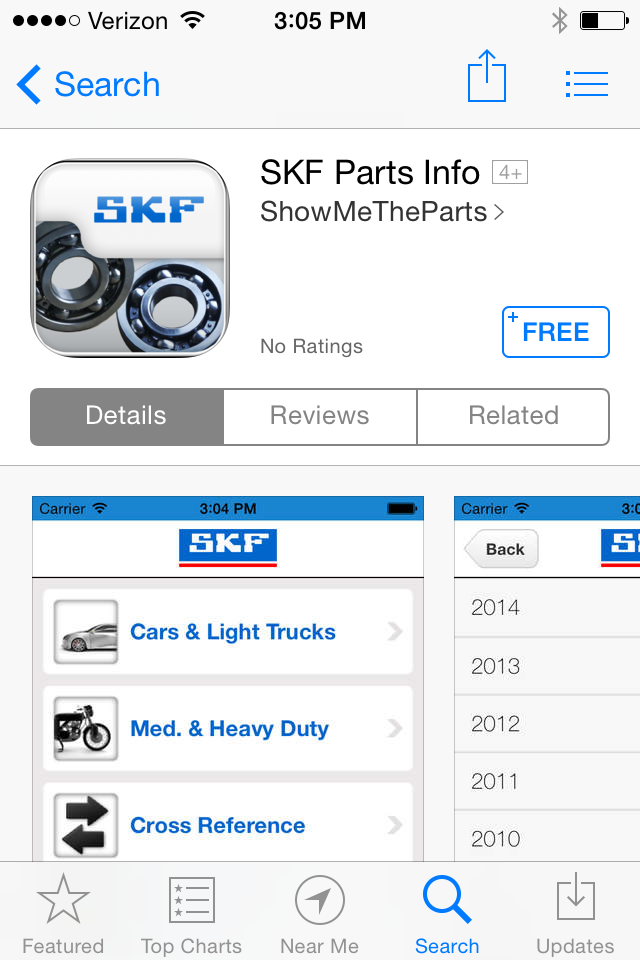The image size is (640, 960).
Task: Open the second screenshot showing years list
Action: 547,678
